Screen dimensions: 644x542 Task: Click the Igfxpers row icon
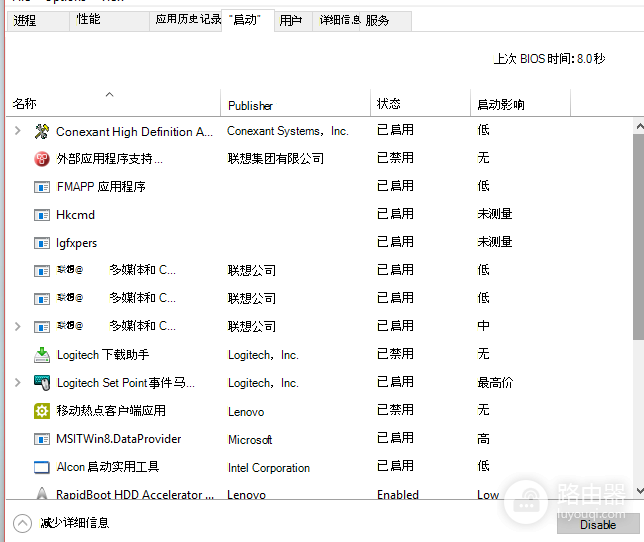tap(42, 243)
